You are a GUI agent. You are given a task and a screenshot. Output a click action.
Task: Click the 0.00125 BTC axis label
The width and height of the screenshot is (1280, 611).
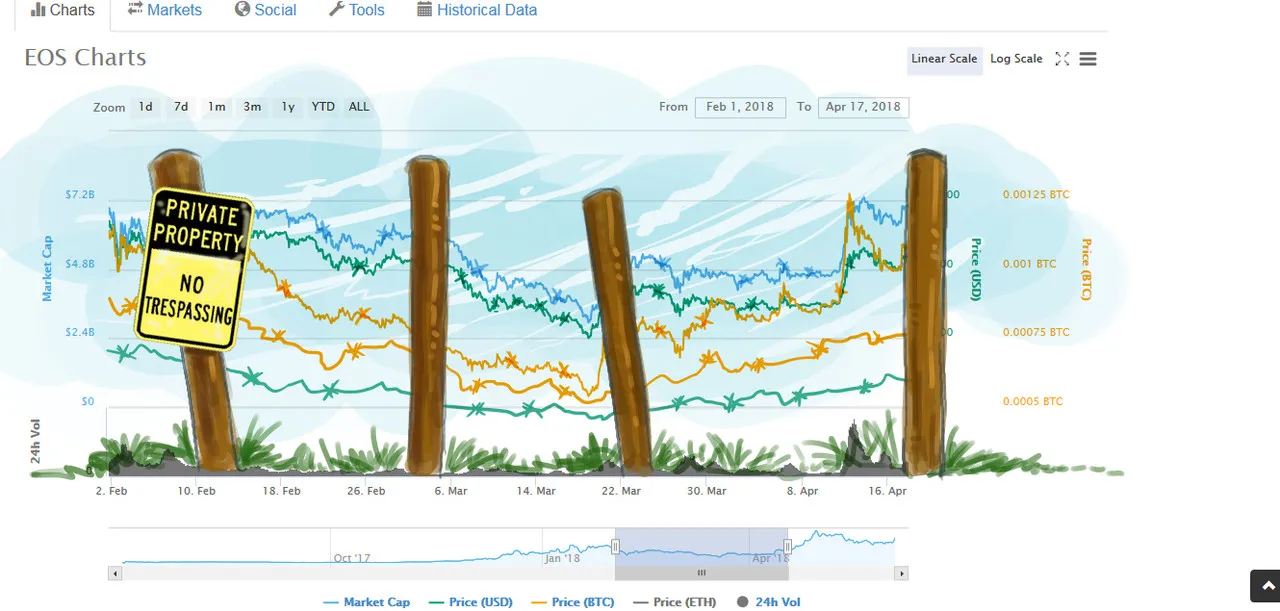point(1036,194)
